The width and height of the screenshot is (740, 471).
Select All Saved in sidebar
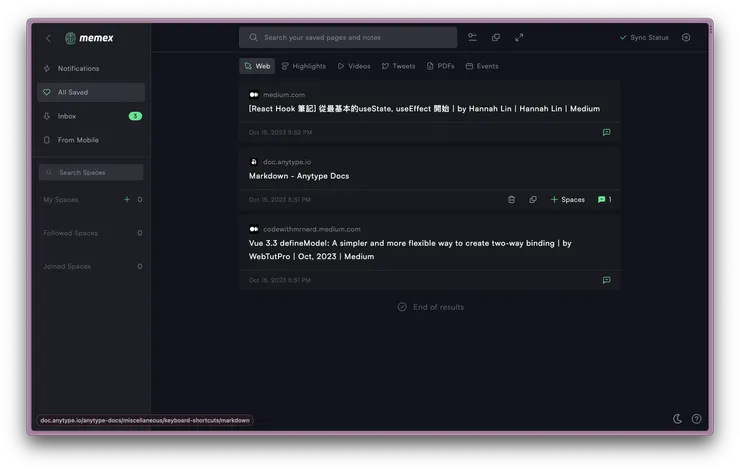(x=91, y=93)
